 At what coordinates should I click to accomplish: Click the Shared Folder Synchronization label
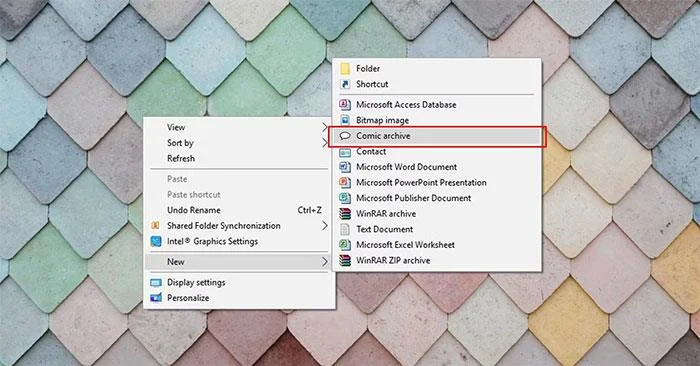coord(224,226)
